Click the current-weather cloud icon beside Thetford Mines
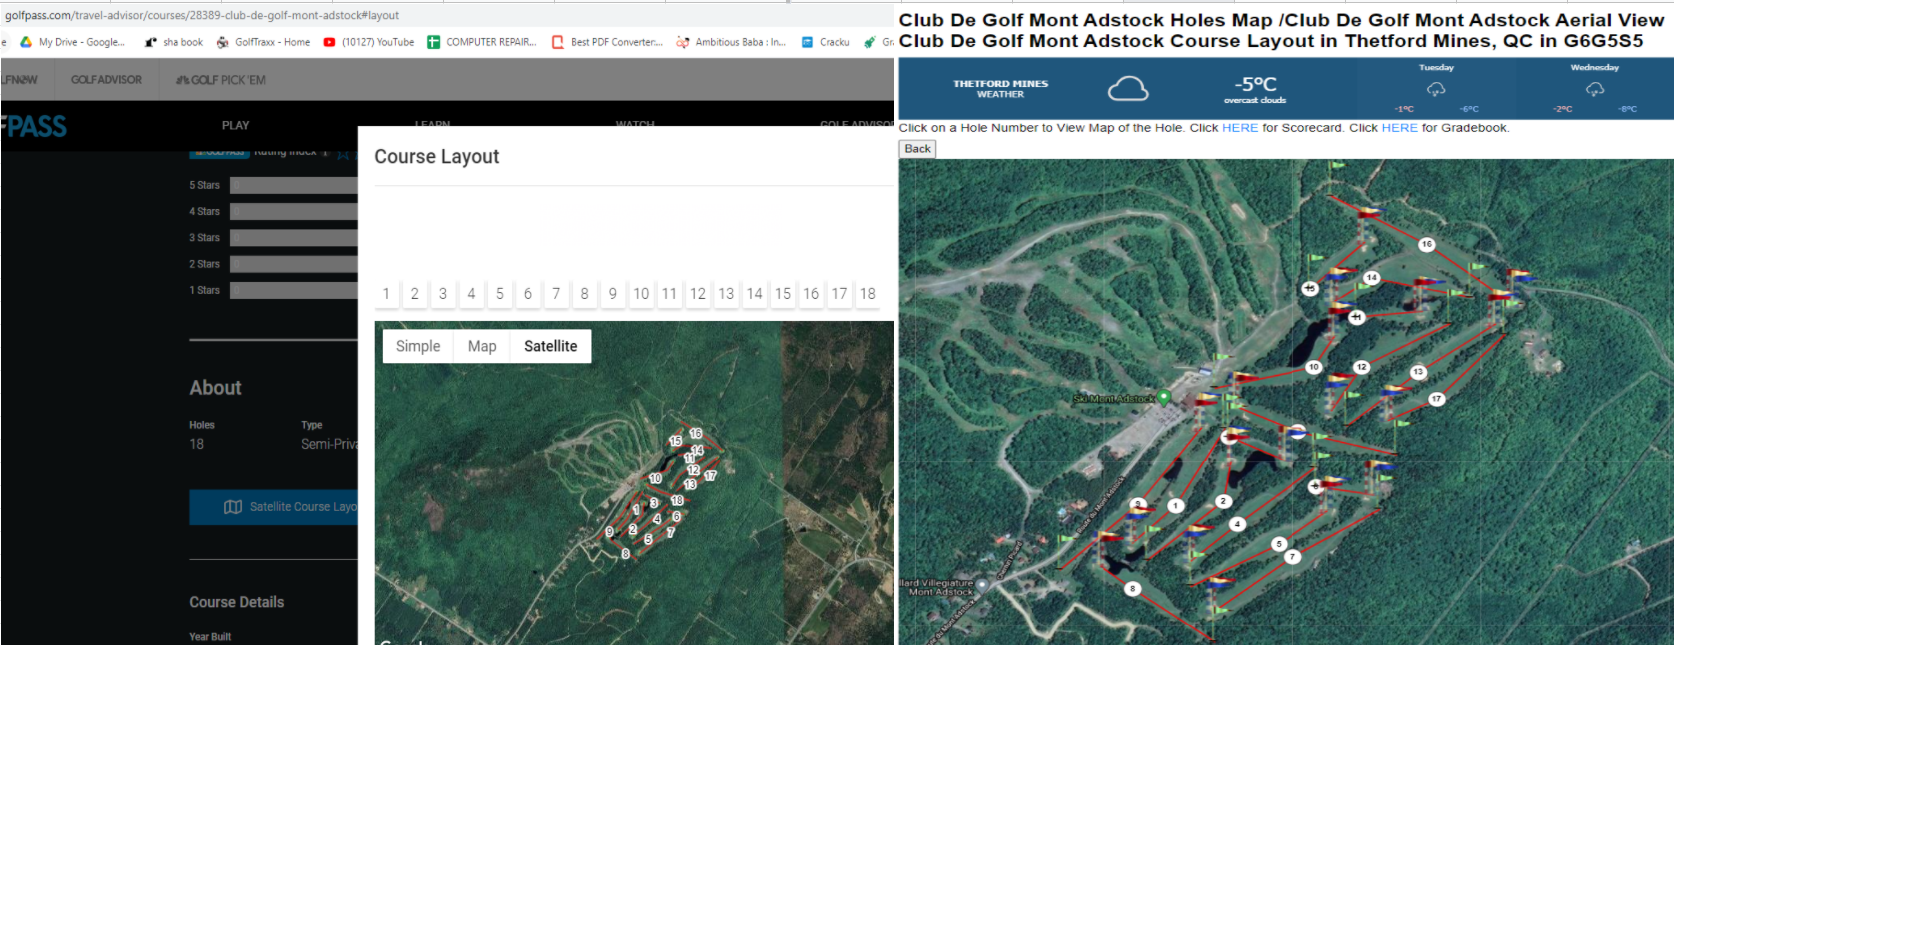Viewport: 1914px width, 935px height. 1128,89
